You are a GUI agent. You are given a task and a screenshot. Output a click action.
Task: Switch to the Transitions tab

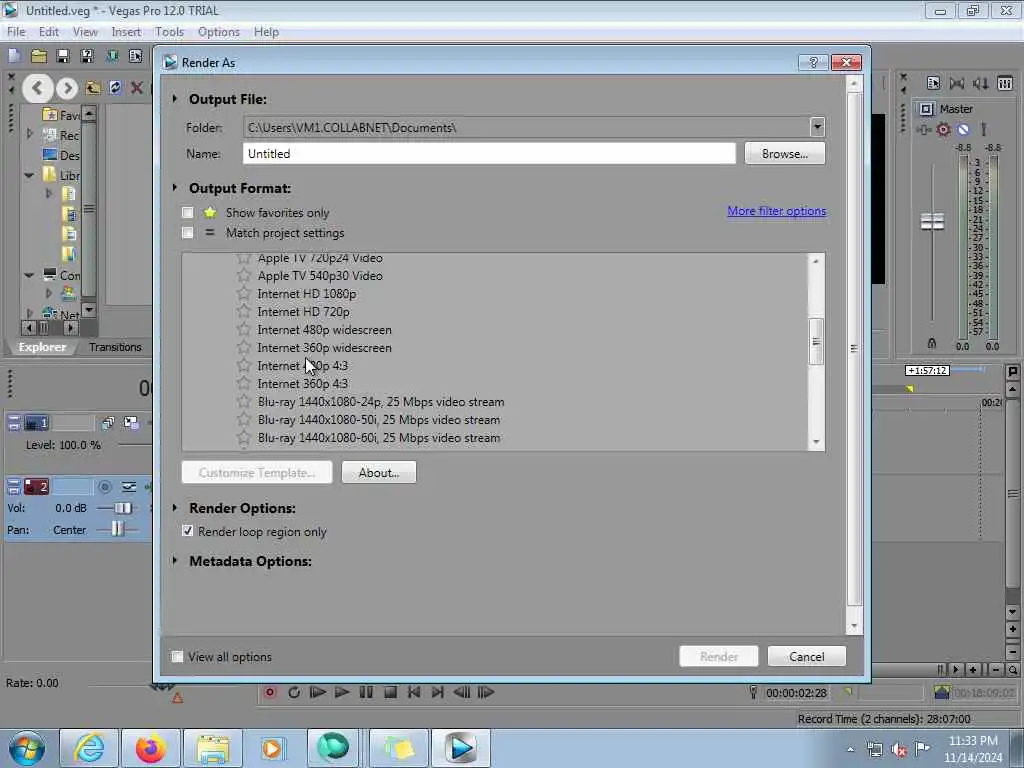coord(115,347)
